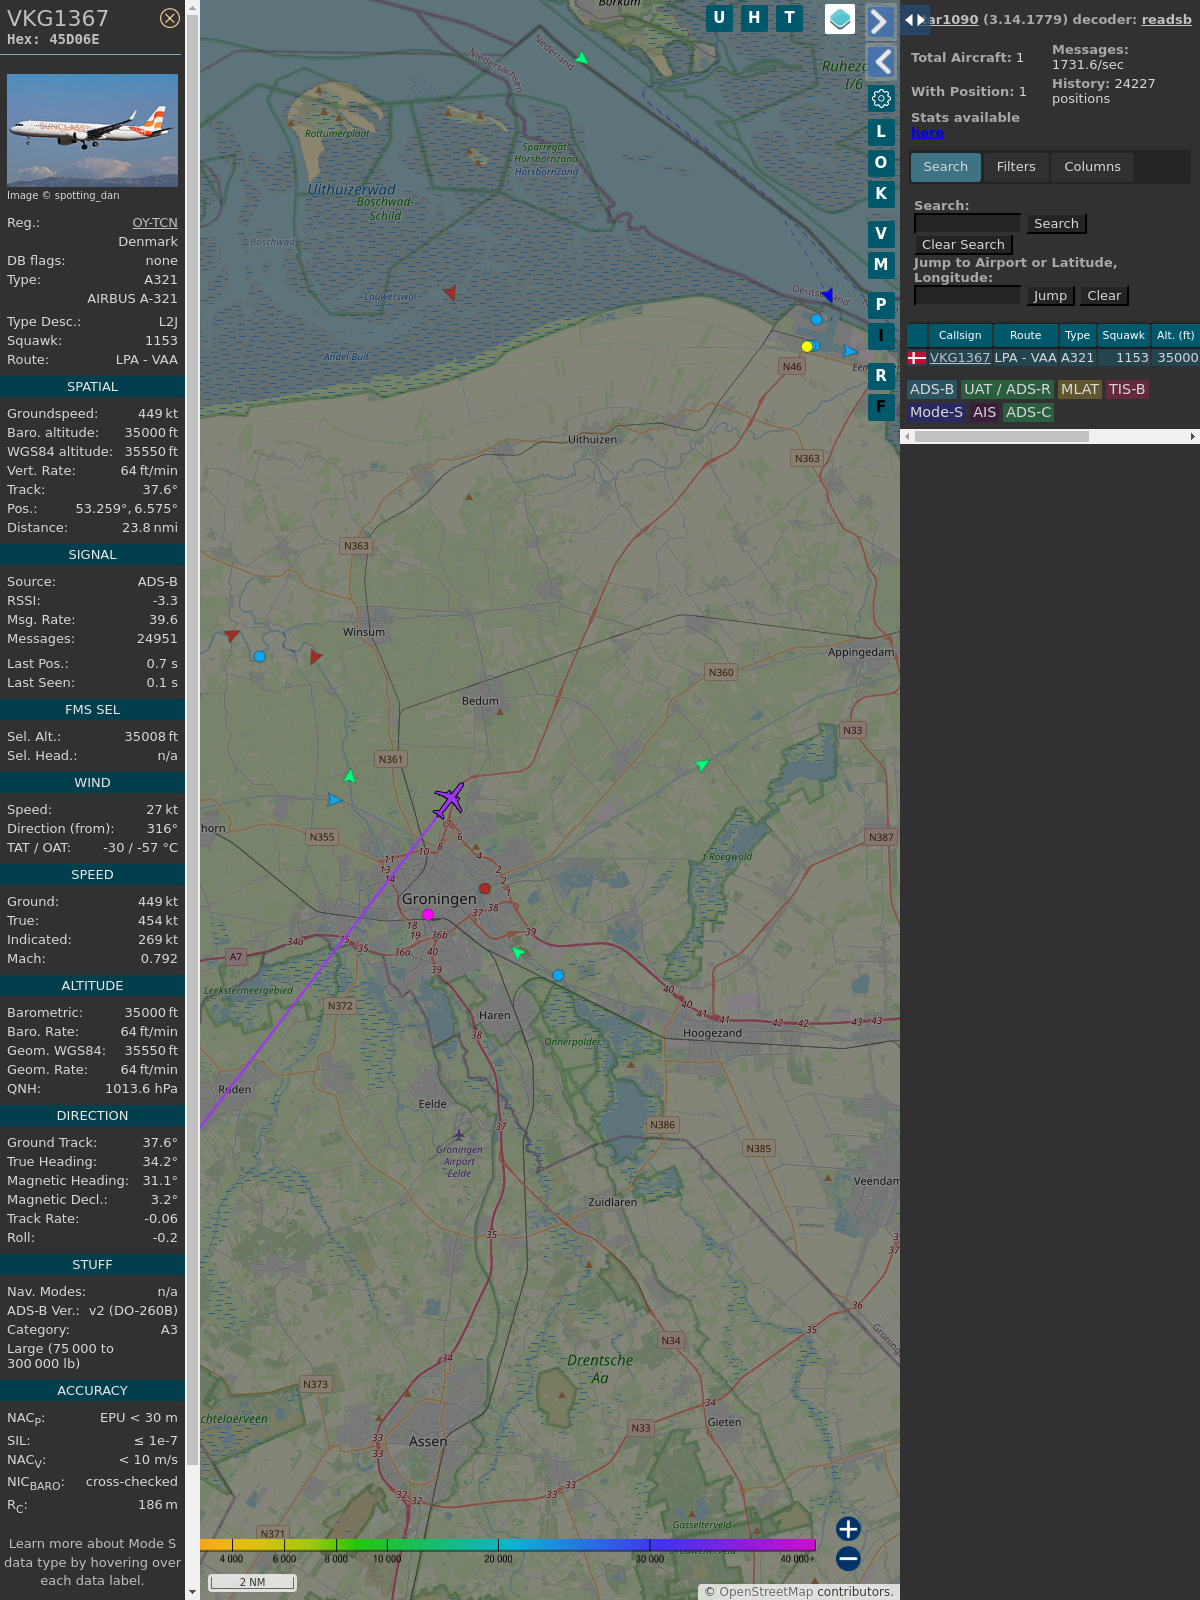Switch to the Columns tab
Screen dimensions: 1200x1600
pos(1092,167)
